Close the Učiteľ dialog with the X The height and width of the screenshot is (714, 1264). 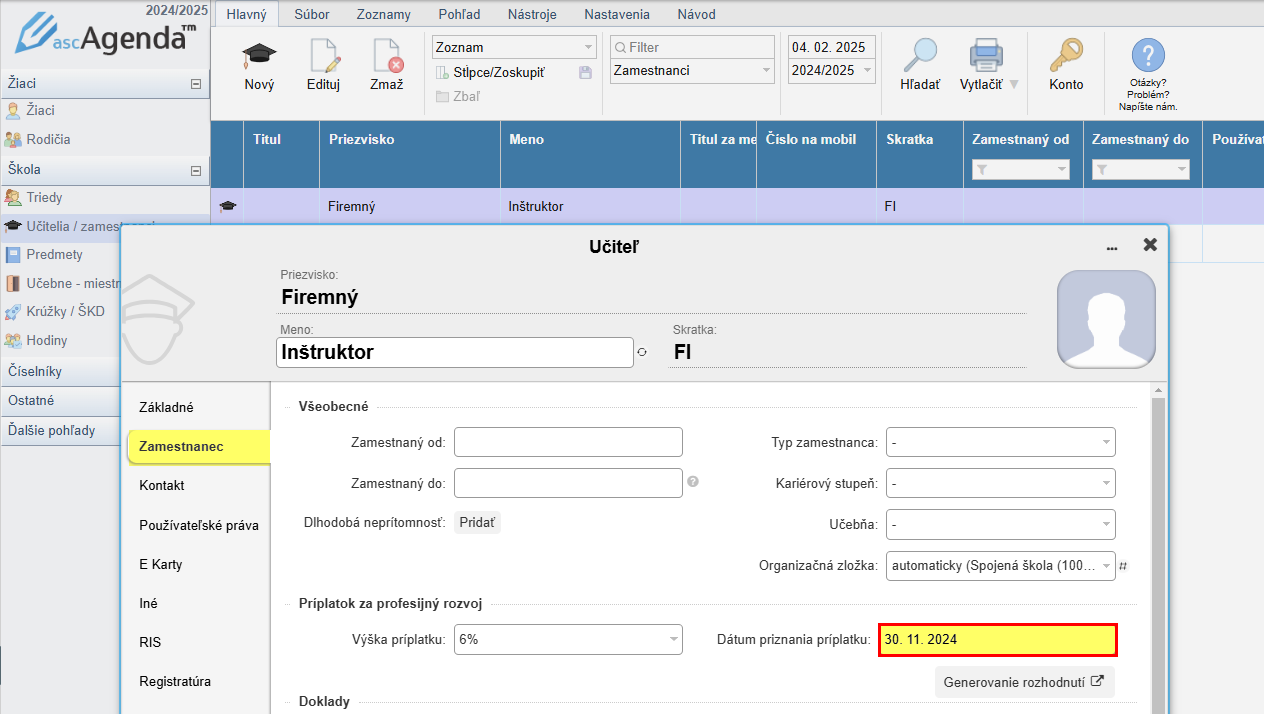coord(1150,244)
